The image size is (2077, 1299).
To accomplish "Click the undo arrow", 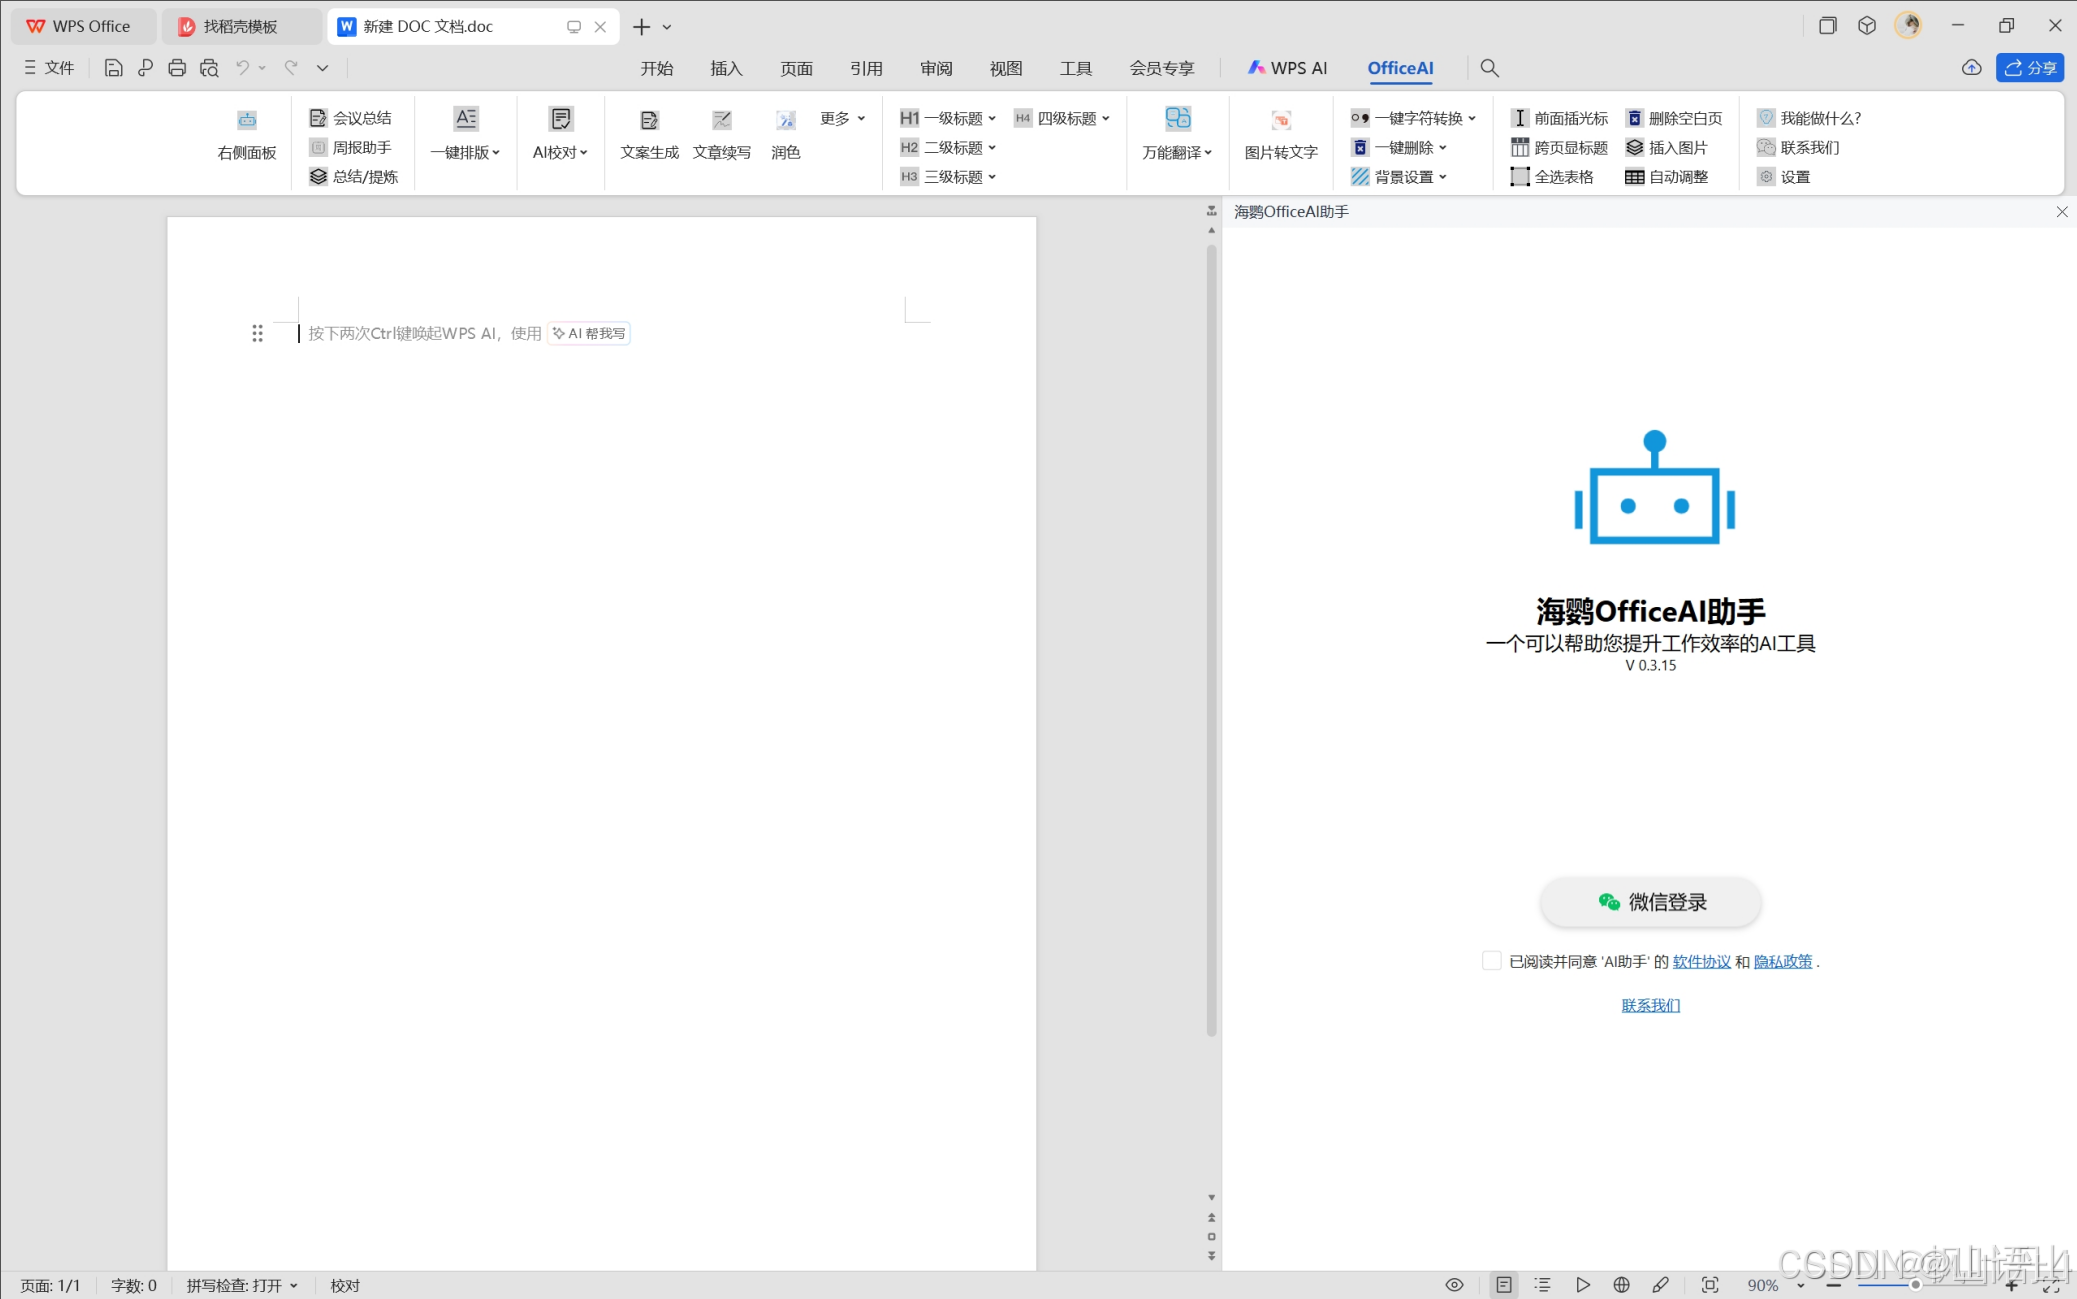I will pyautogui.click(x=242, y=68).
